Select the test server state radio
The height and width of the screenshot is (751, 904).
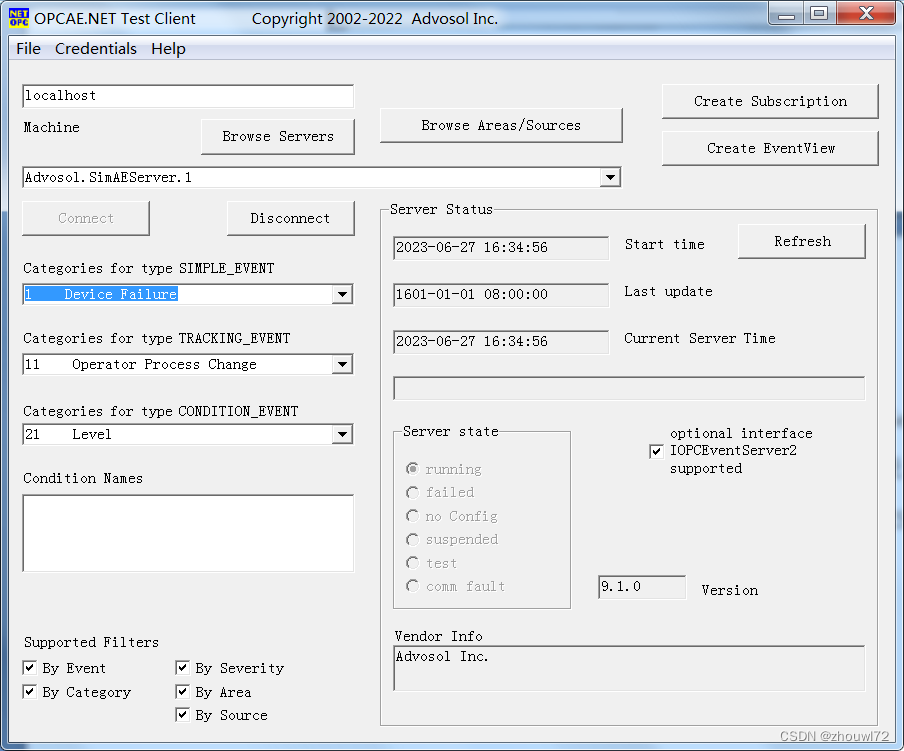click(412, 563)
